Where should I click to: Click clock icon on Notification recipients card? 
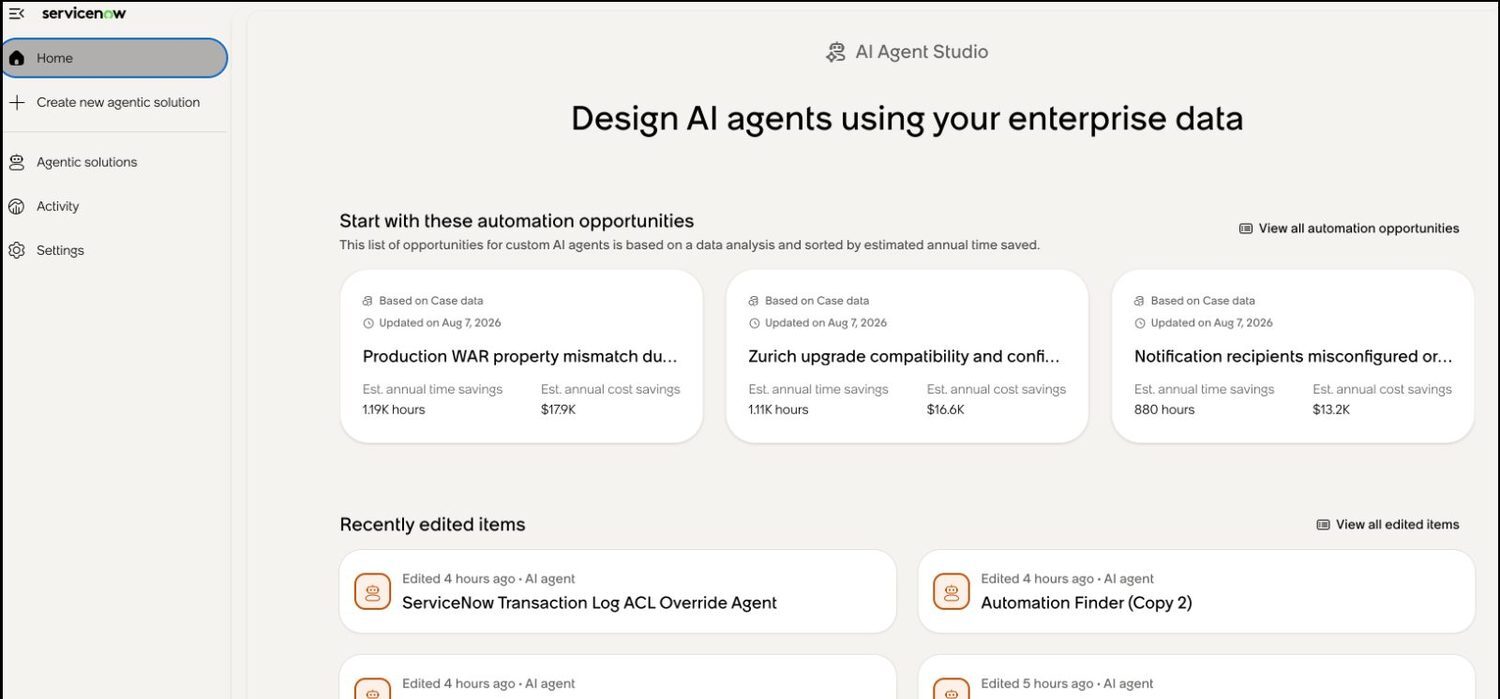point(1140,323)
